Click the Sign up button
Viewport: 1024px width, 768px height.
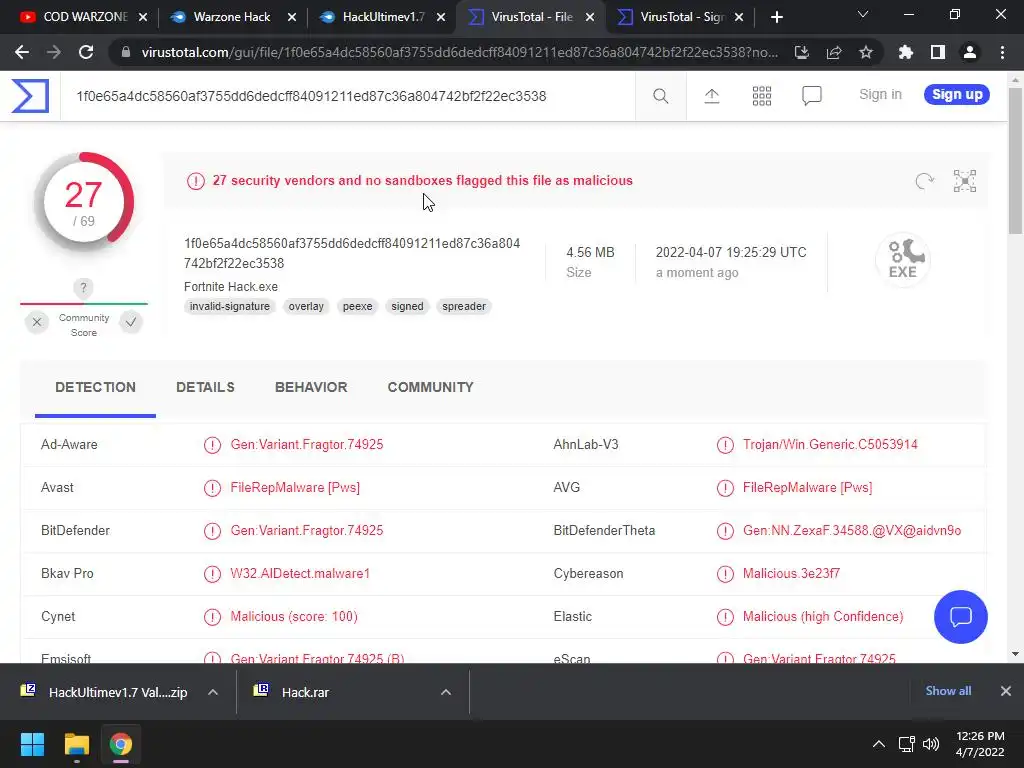(957, 95)
